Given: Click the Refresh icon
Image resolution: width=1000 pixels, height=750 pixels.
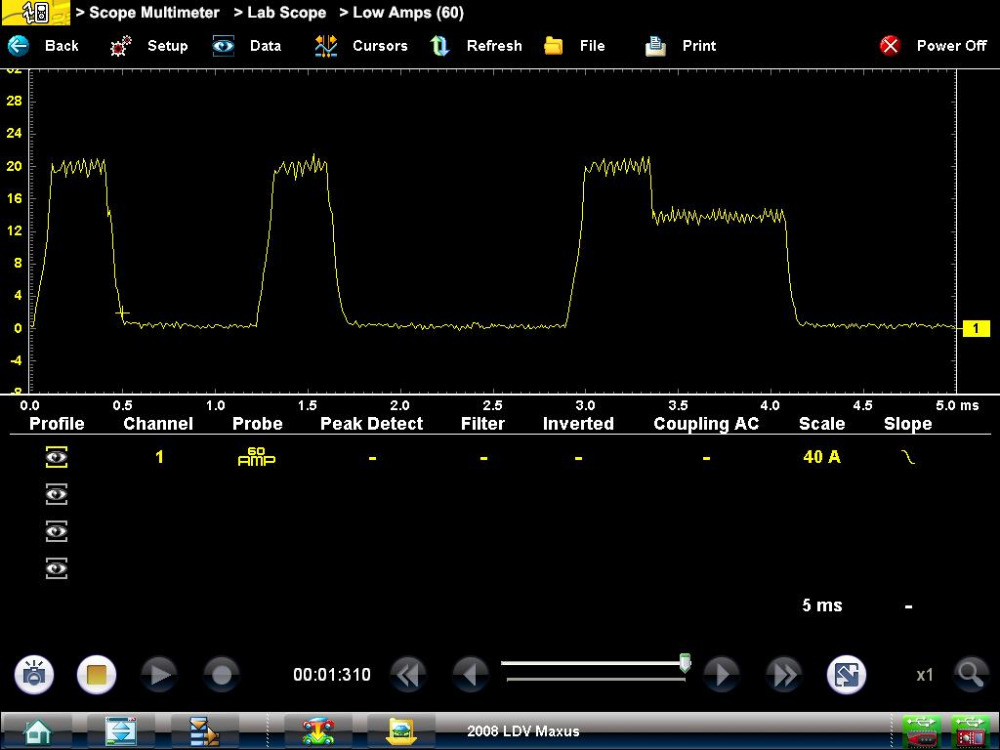Looking at the screenshot, I should [439, 46].
